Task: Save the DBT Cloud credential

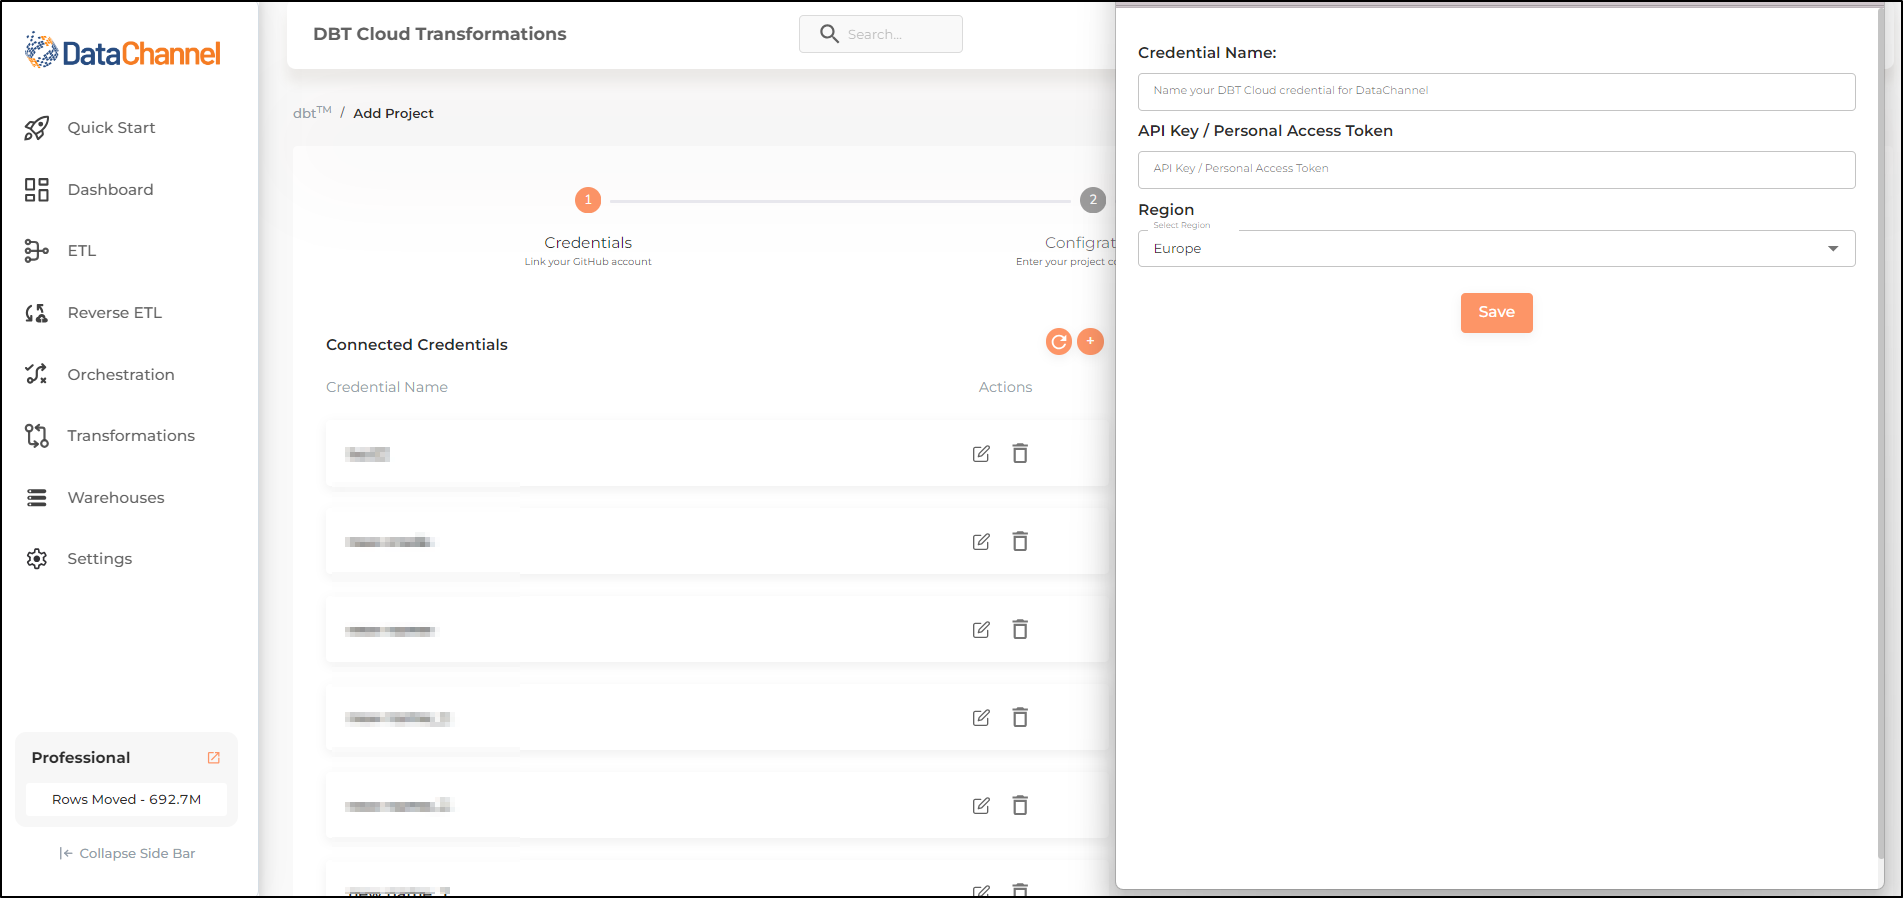Action: click(x=1496, y=313)
